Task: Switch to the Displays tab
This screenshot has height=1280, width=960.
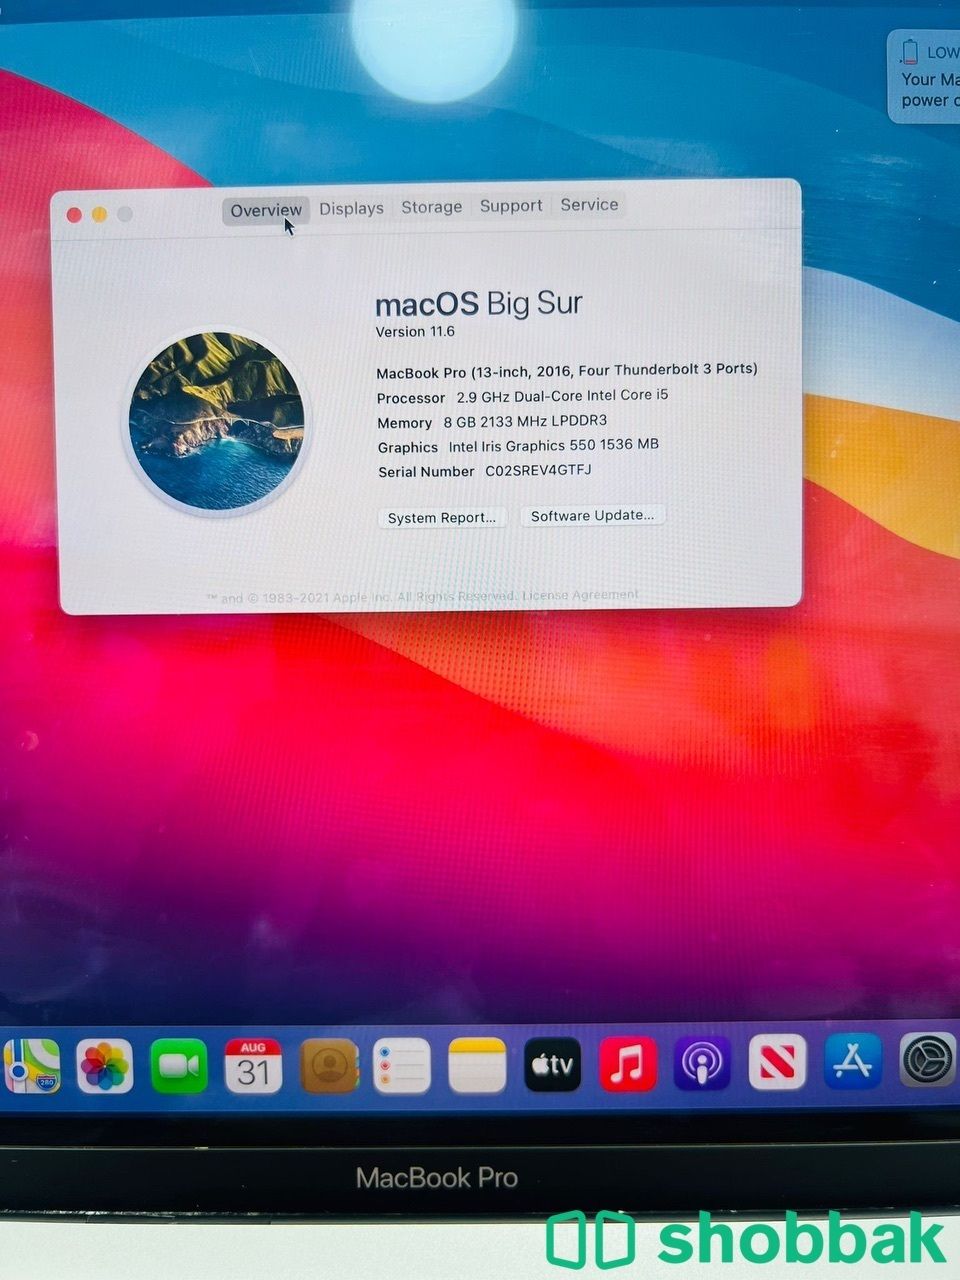Action: pyautogui.click(x=351, y=208)
